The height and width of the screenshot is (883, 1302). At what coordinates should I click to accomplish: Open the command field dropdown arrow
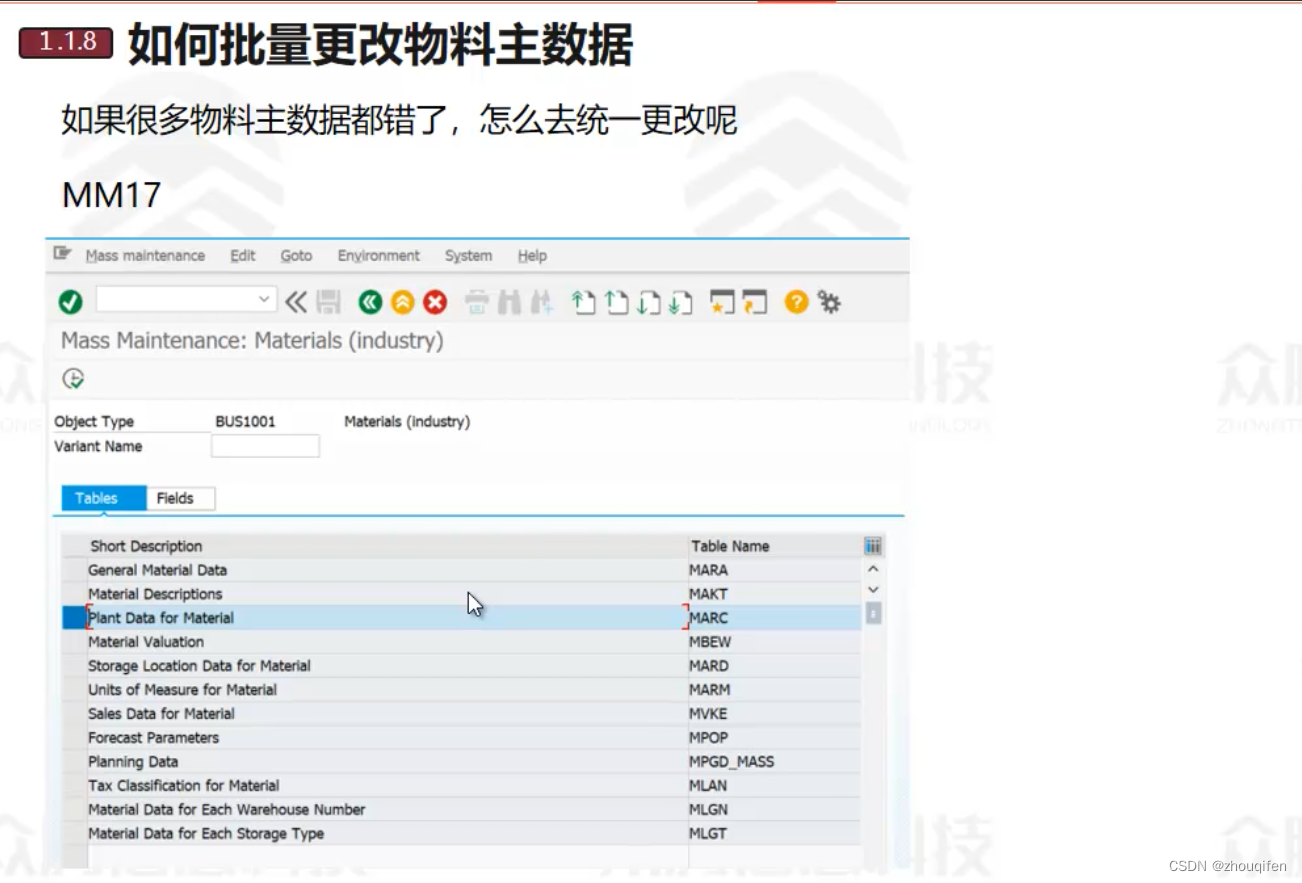coord(264,299)
